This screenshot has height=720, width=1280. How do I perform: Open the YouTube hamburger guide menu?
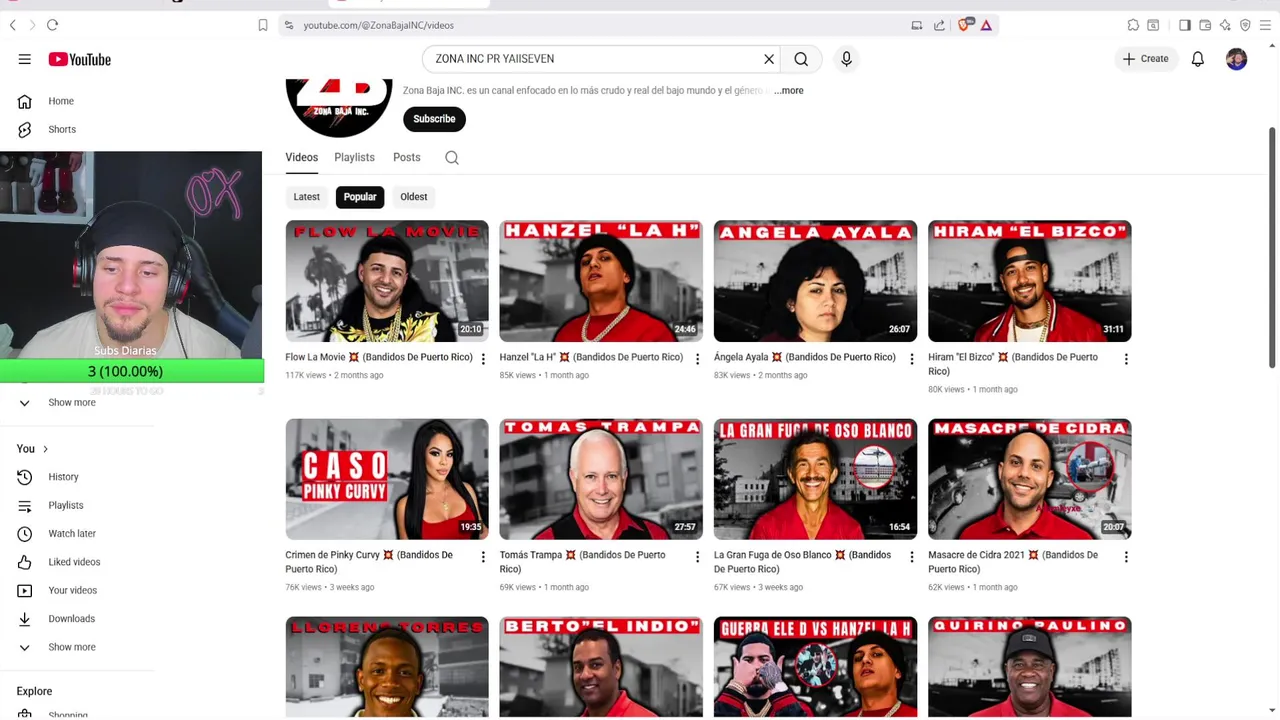point(24,59)
